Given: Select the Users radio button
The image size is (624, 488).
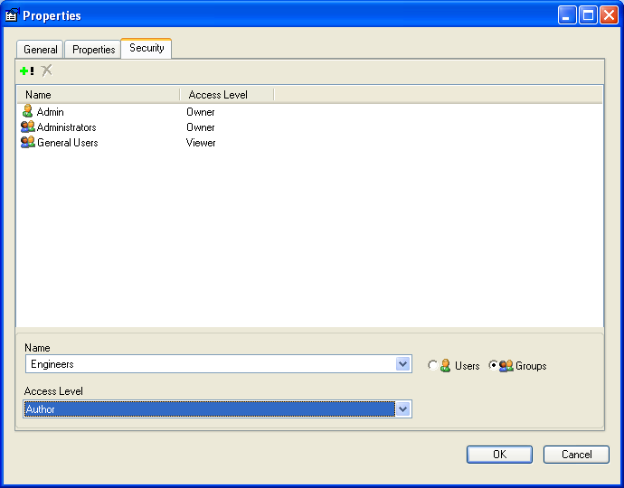Looking at the screenshot, I should (x=432, y=366).
